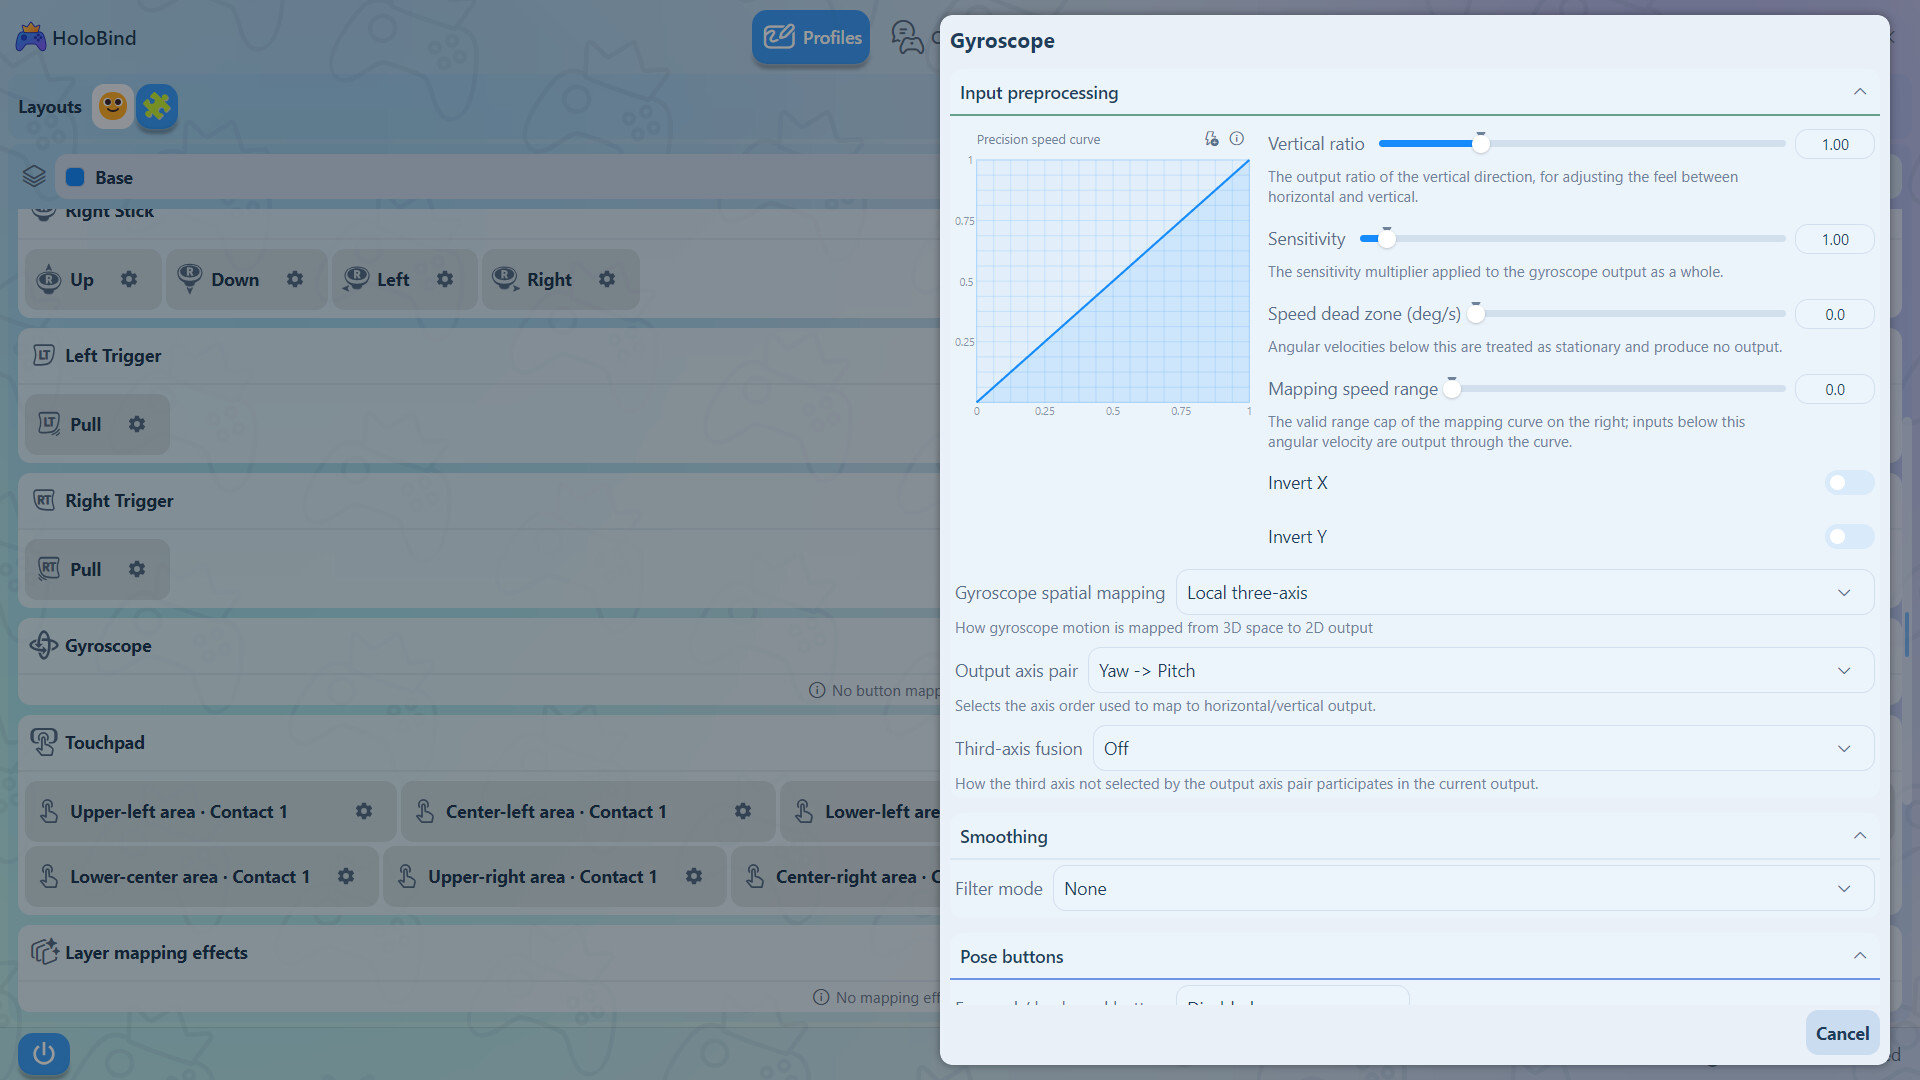Click the Mapping speed range value field

[x=1834, y=390]
